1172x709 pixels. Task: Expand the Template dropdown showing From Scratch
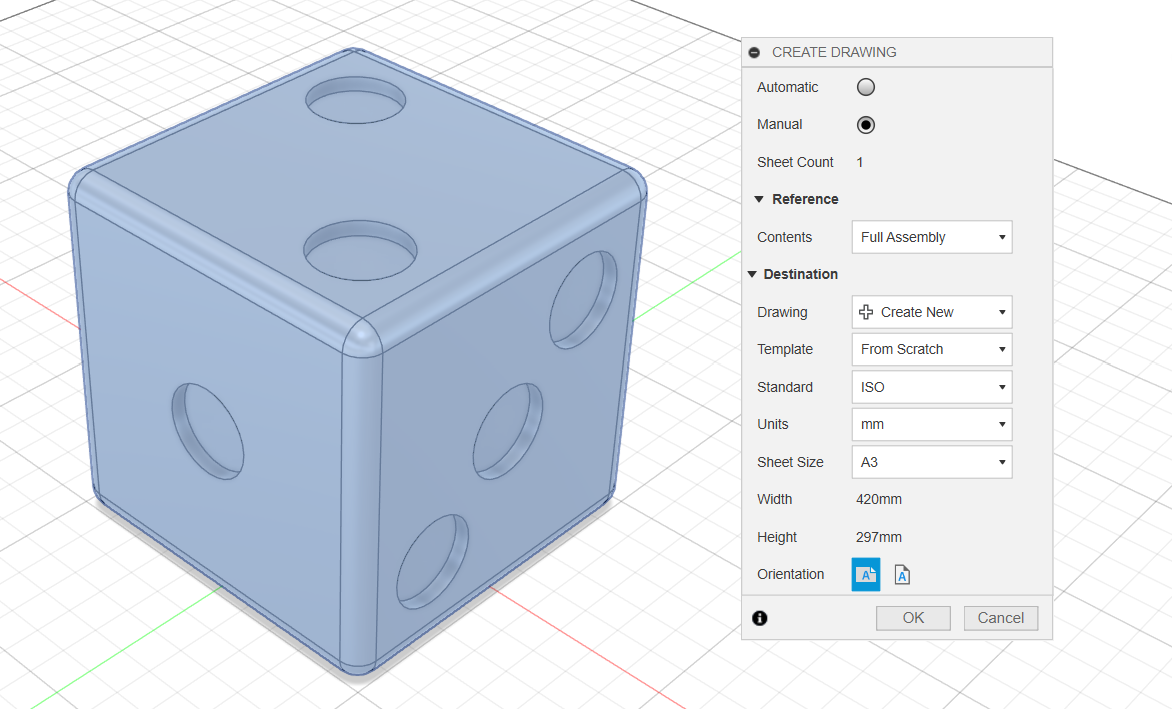tap(931, 349)
